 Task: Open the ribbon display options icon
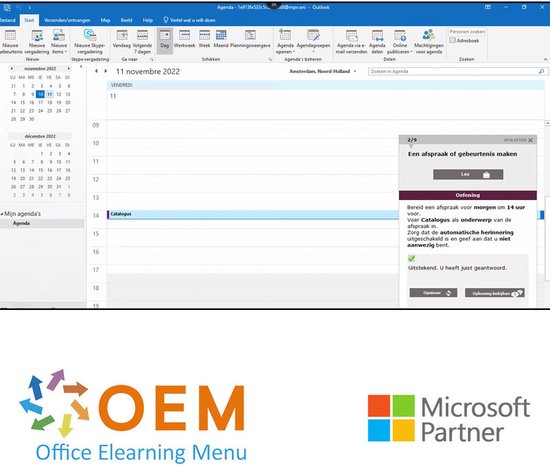pos(488,7)
